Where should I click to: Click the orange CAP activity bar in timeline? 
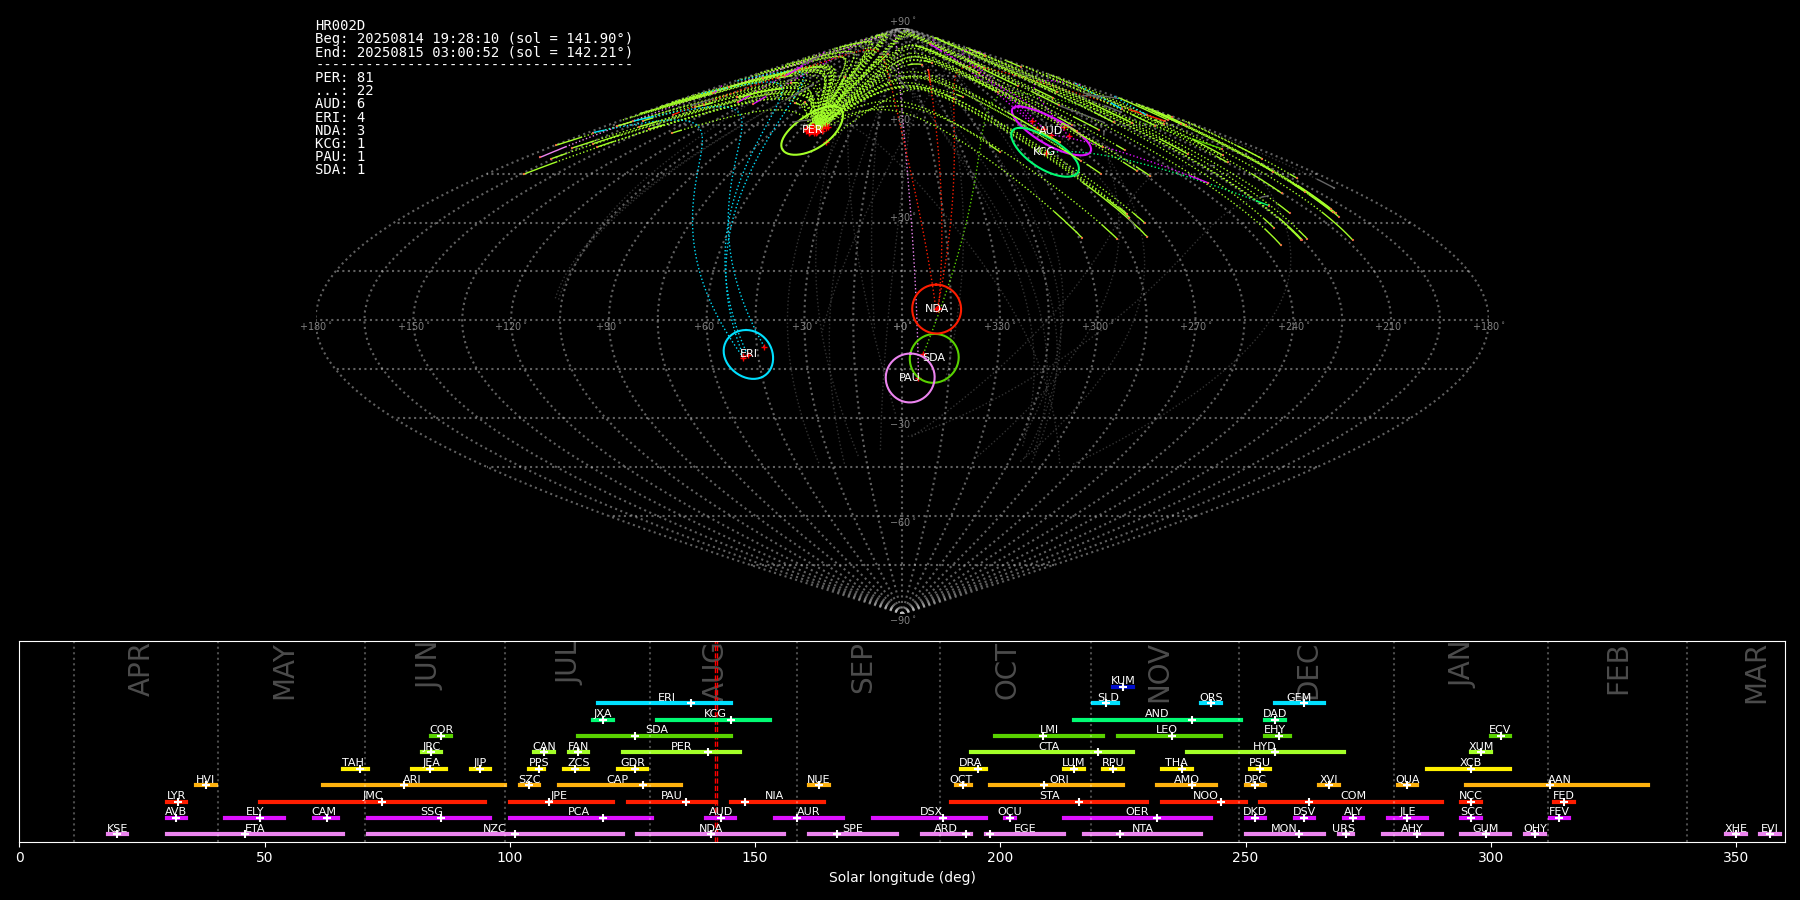(620, 785)
